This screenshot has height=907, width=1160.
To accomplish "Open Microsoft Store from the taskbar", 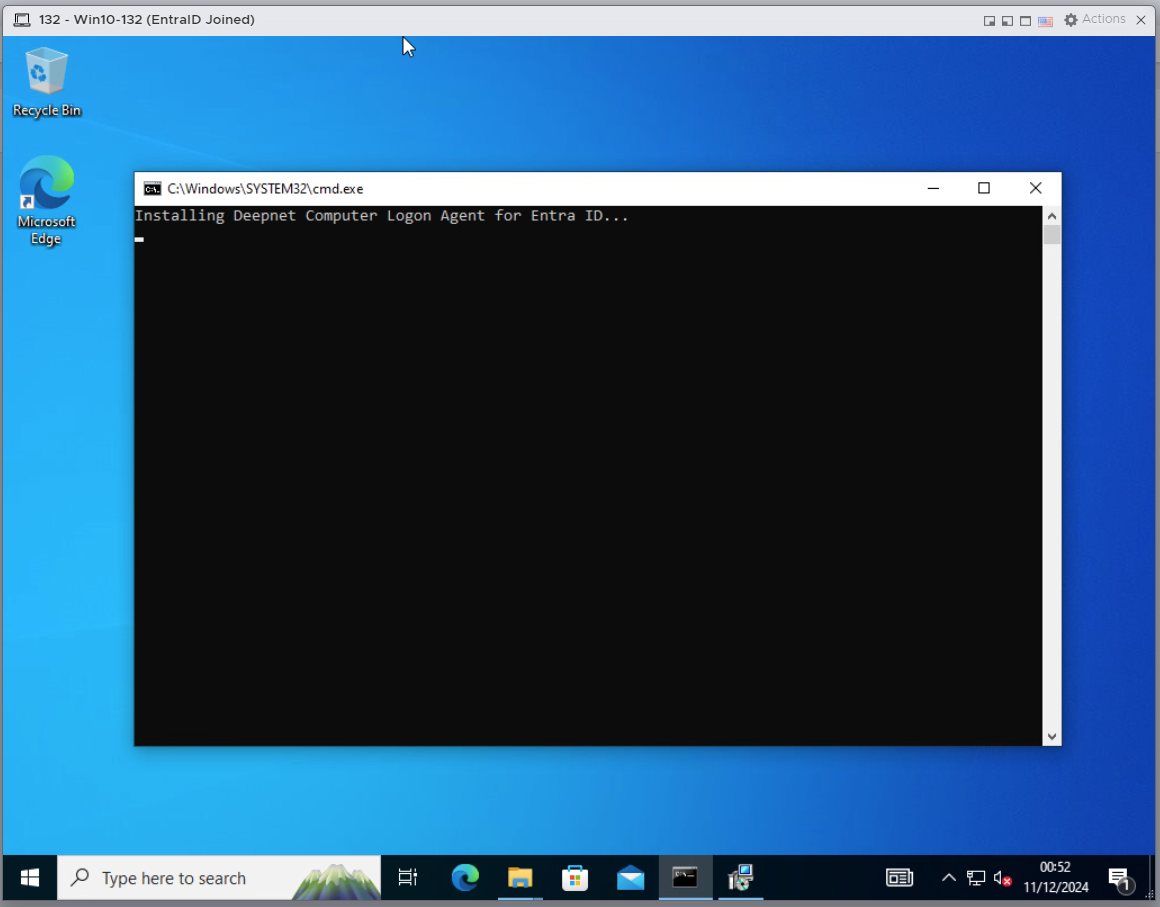I will click(575, 878).
